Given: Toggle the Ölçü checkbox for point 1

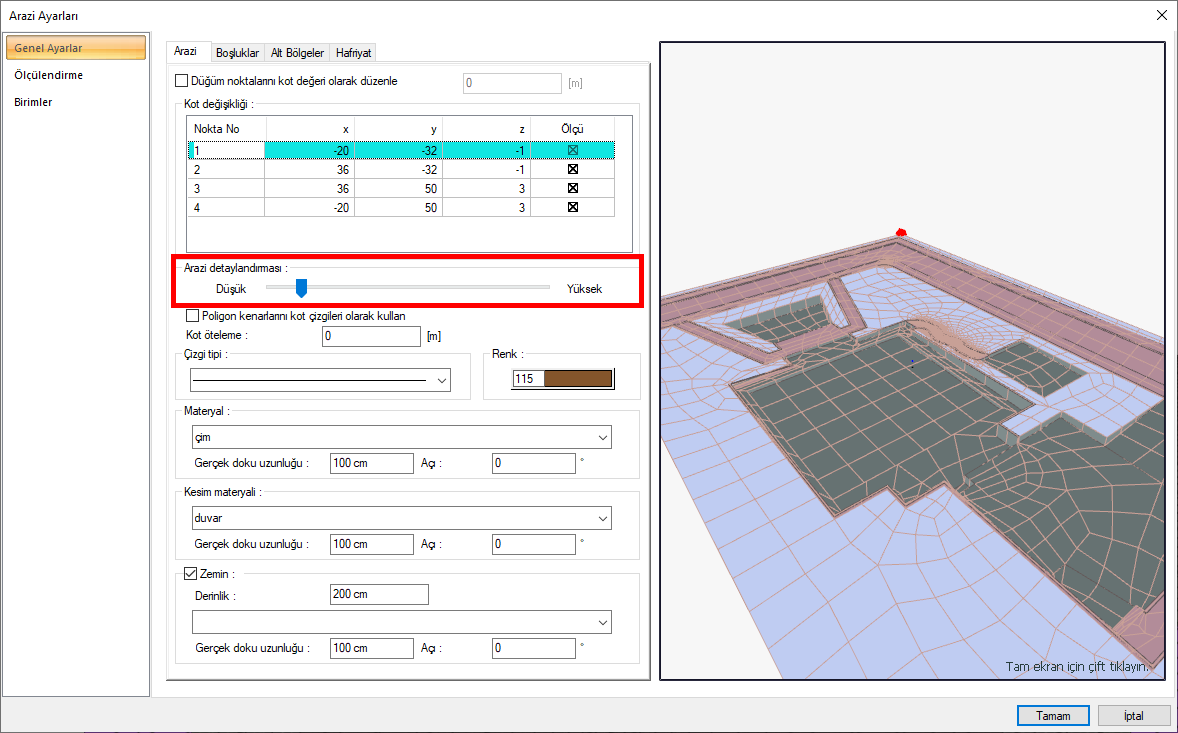Looking at the screenshot, I should point(573,151).
